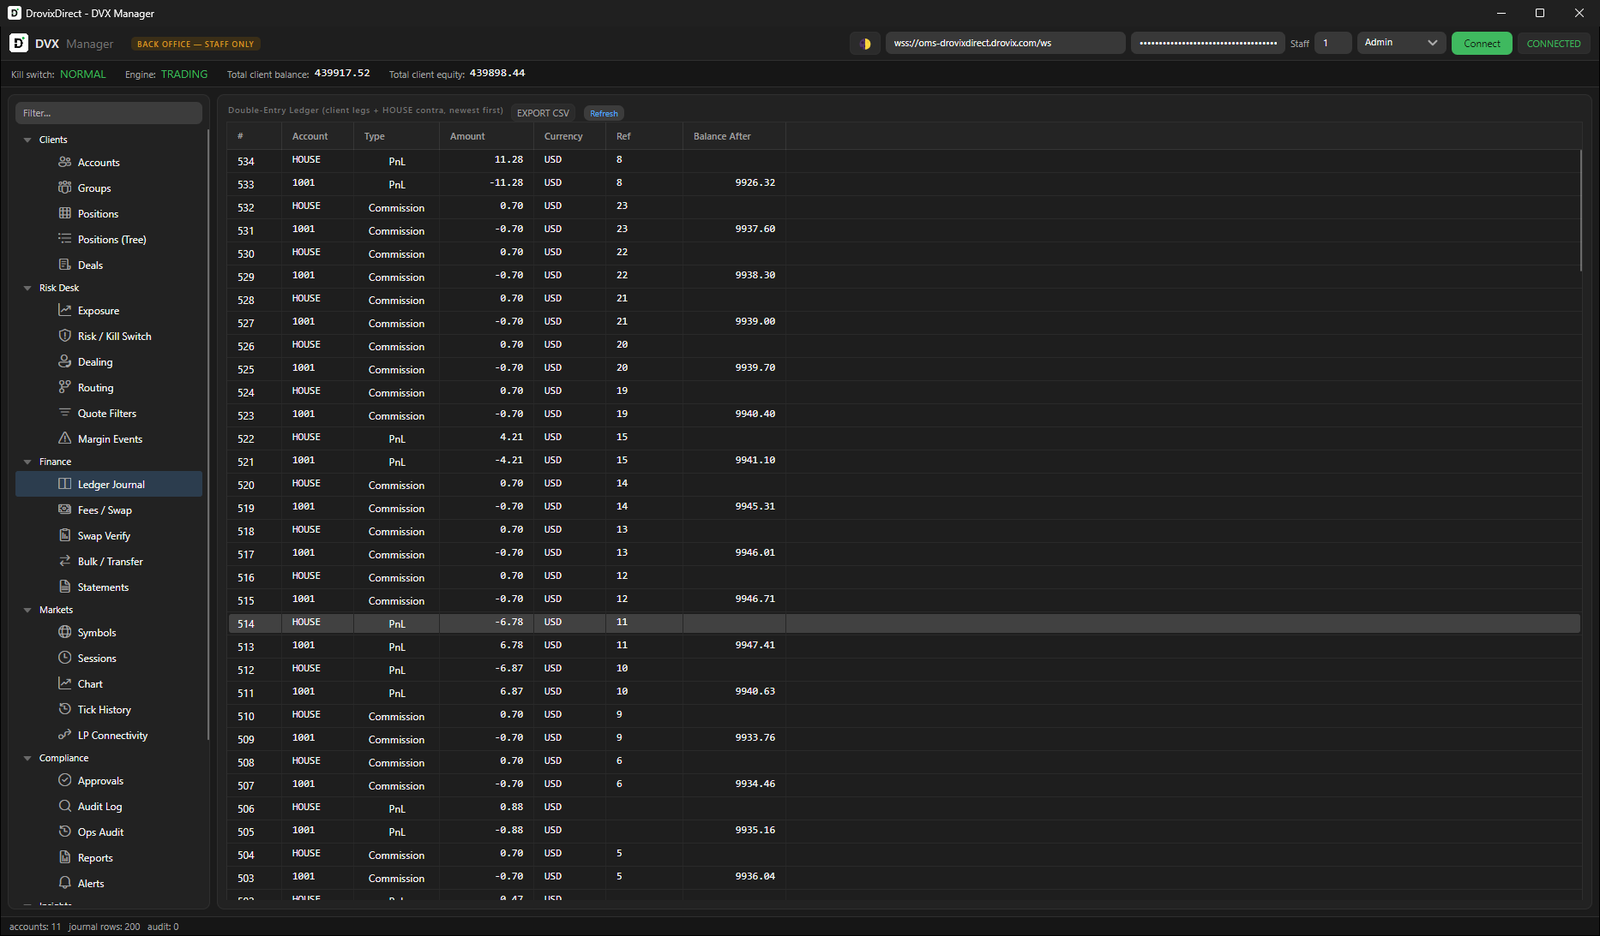Click the Tick History icon
1600x936 pixels.
65,709
